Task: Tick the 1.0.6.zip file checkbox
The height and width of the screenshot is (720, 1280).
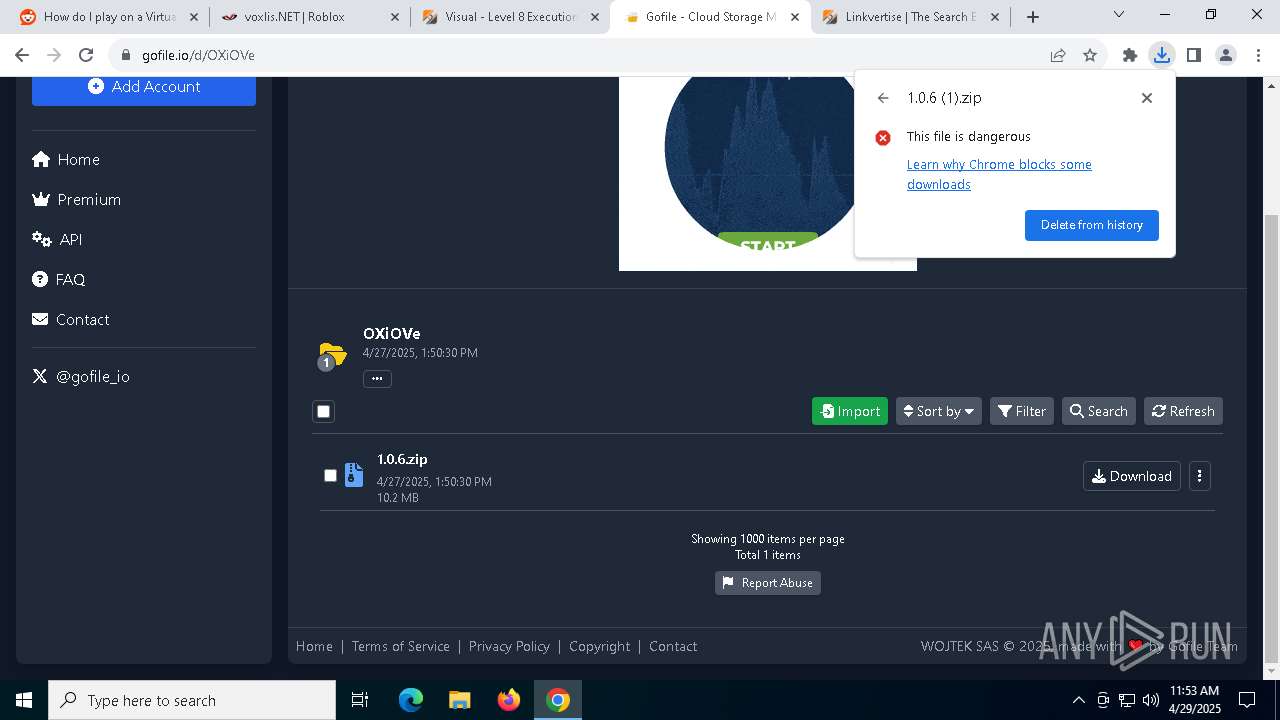Action: [330, 476]
